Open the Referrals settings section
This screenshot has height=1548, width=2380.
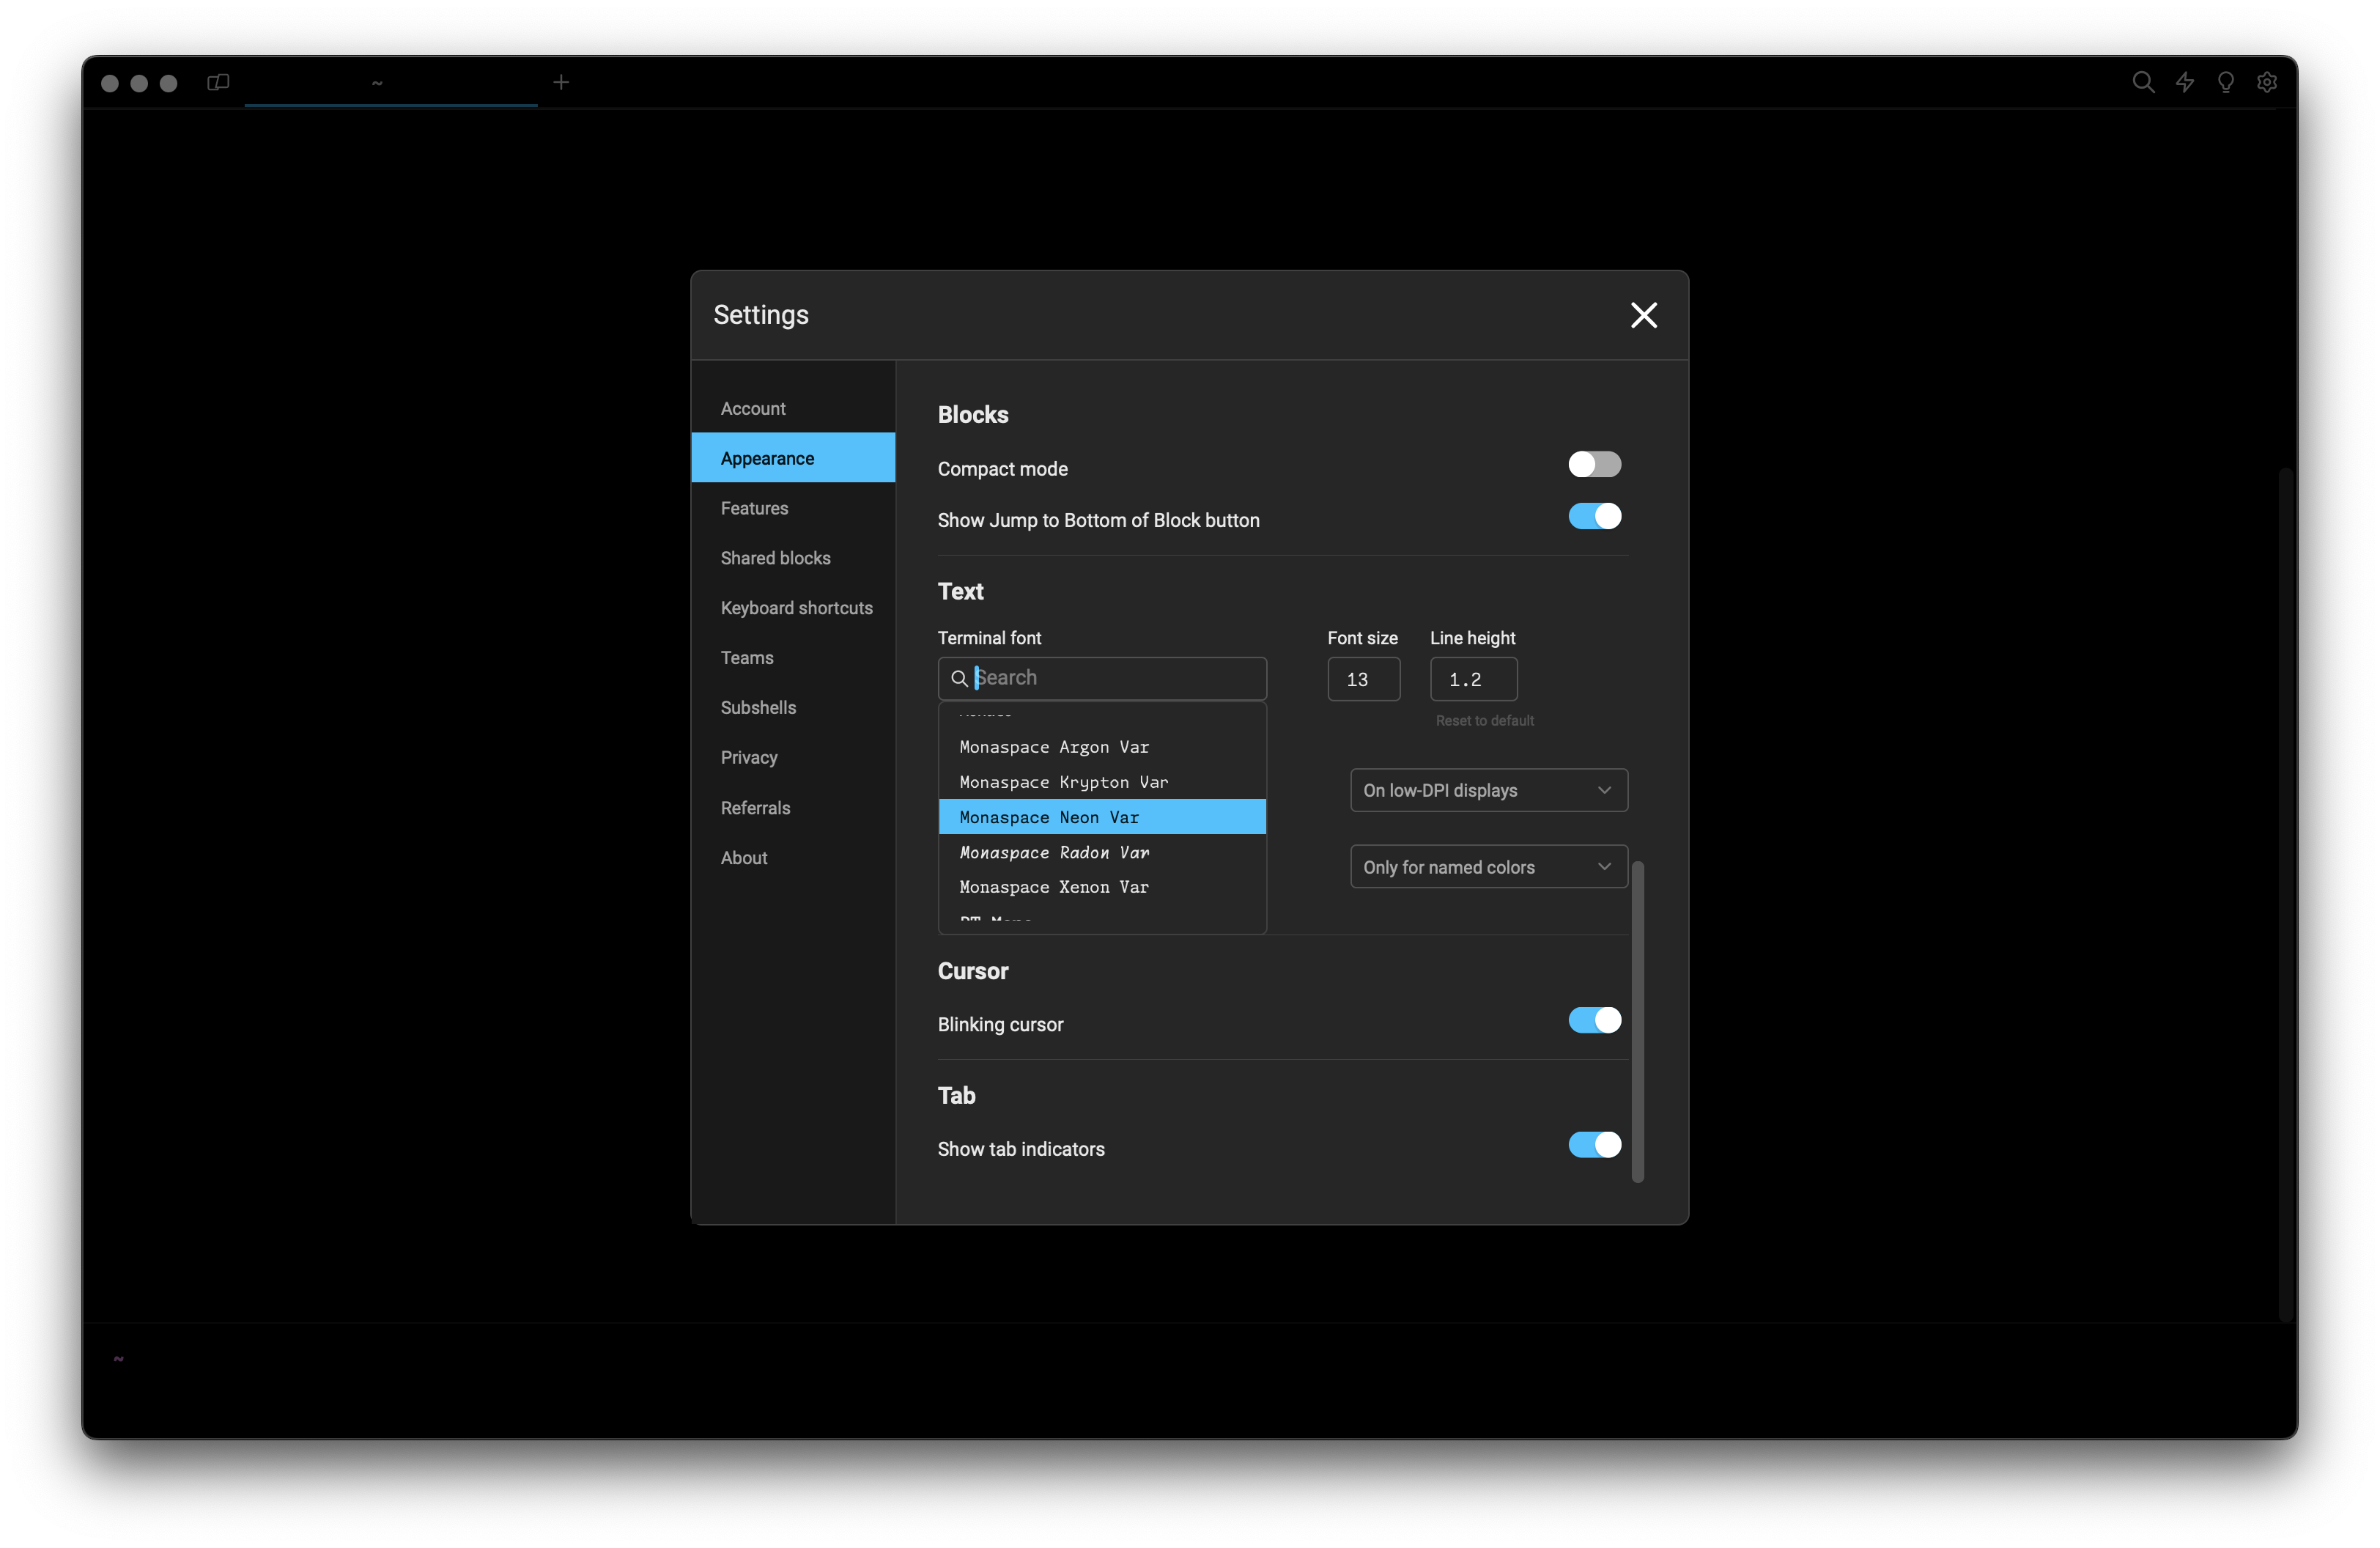pos(793,808)
